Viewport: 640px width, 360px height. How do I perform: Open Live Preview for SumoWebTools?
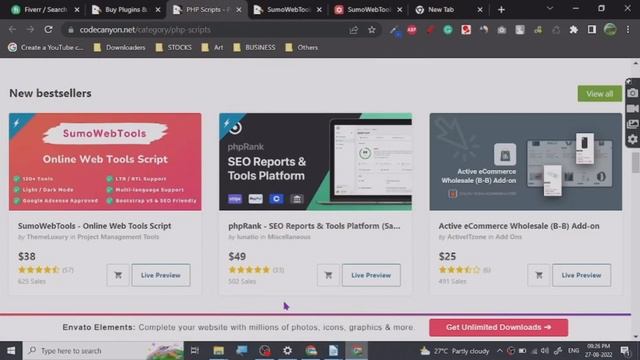[161, 275]
